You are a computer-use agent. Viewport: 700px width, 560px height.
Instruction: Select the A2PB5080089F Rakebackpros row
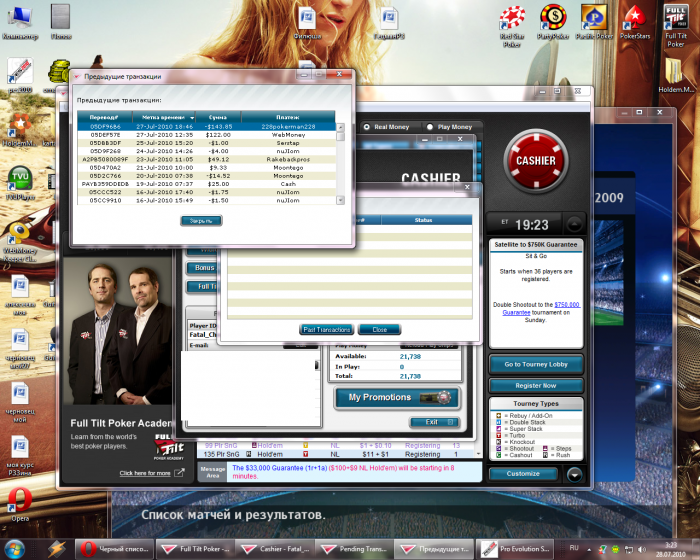[x=206, y=159]
